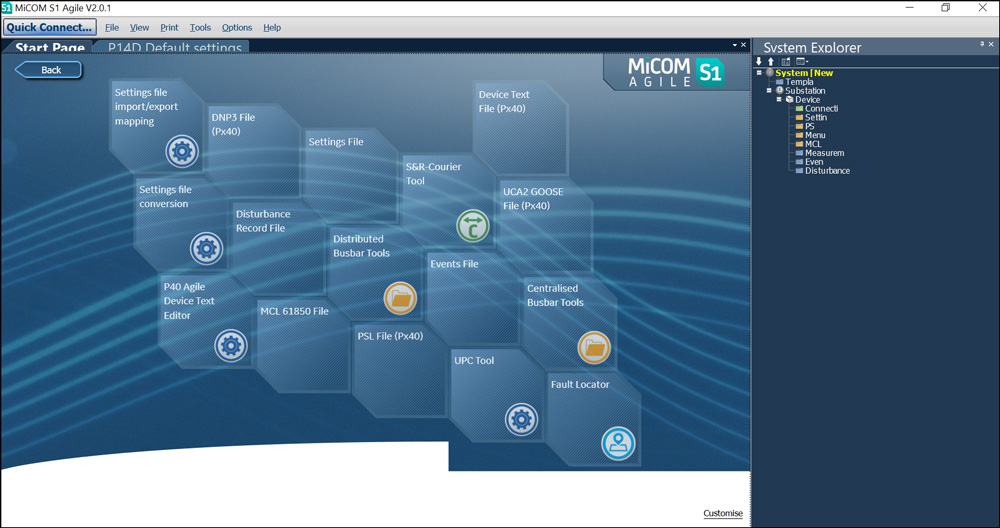
Task: Click the properties grid icon in System Explorer toolbar
Action: [x=786, y=61]
